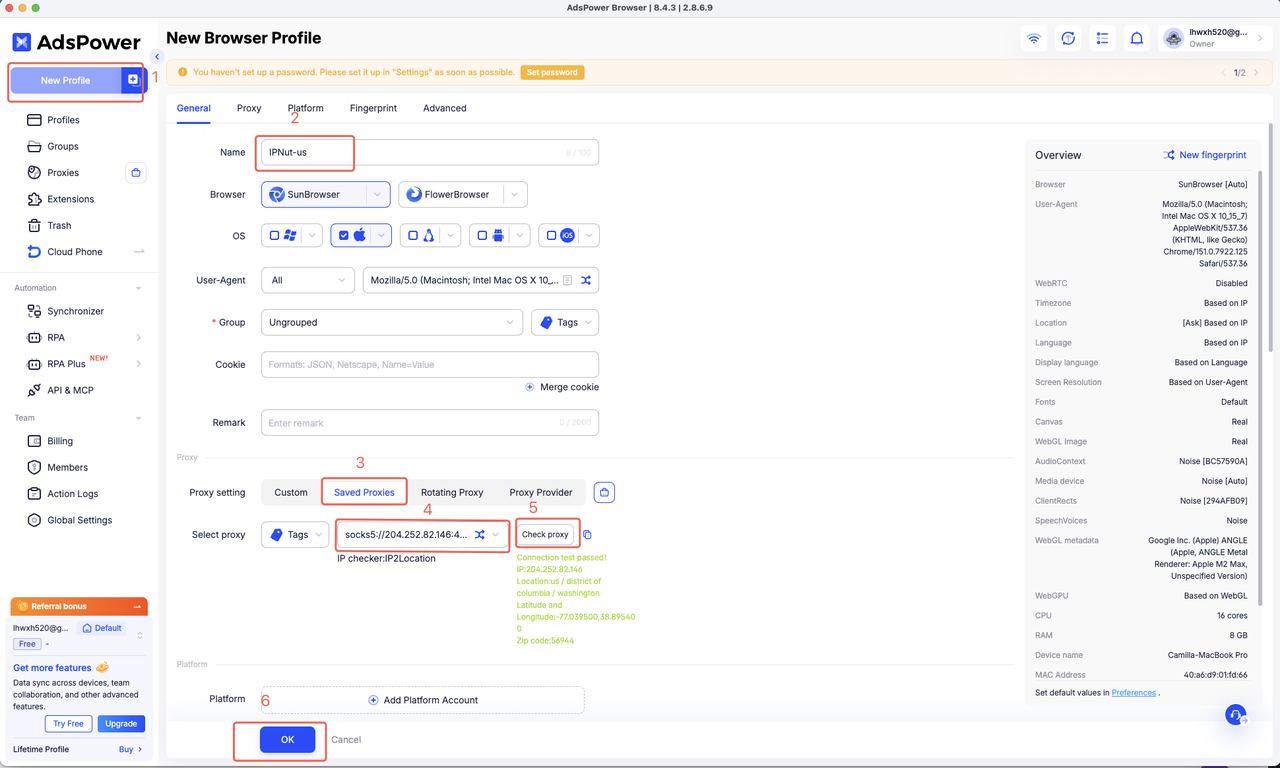Open the Ungrouped group dropdown
The image size is (1280, 768).
click(392, 322)
